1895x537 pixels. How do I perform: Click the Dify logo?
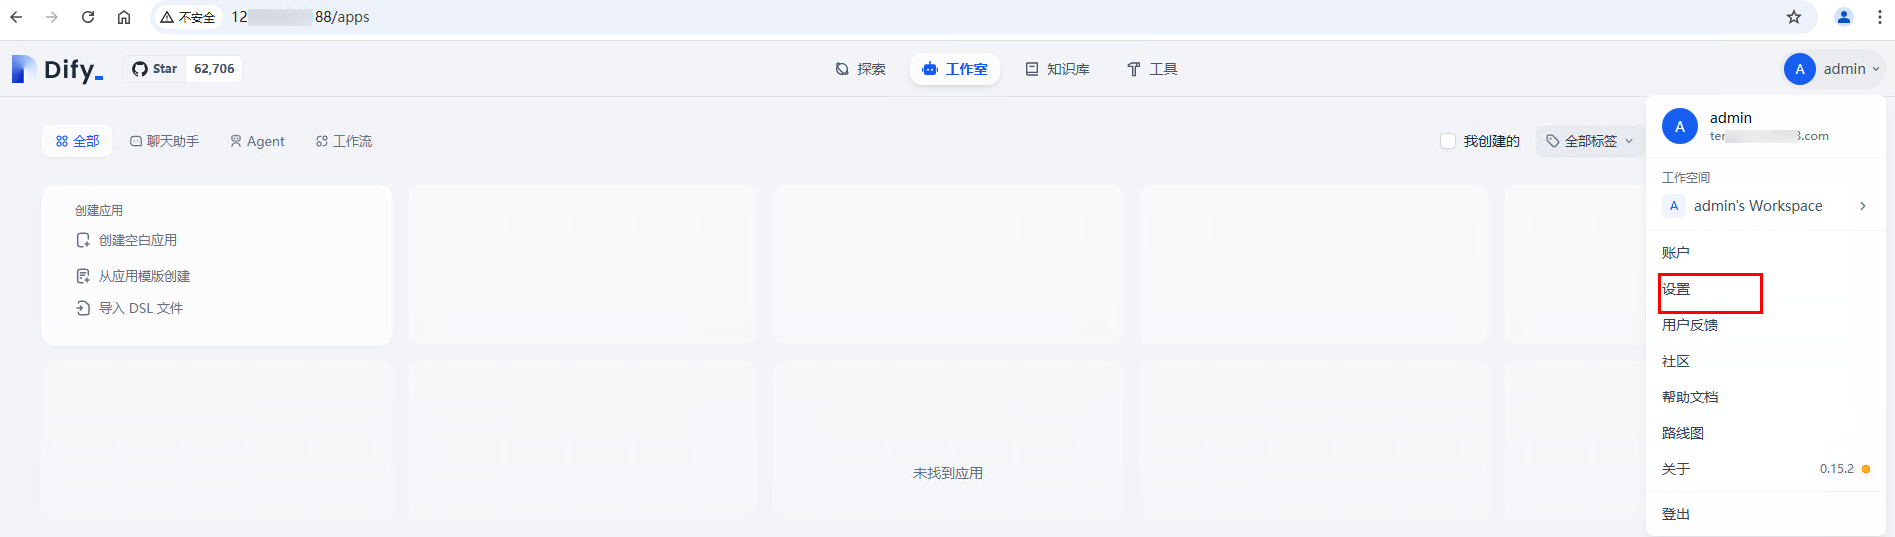[57, 69]
